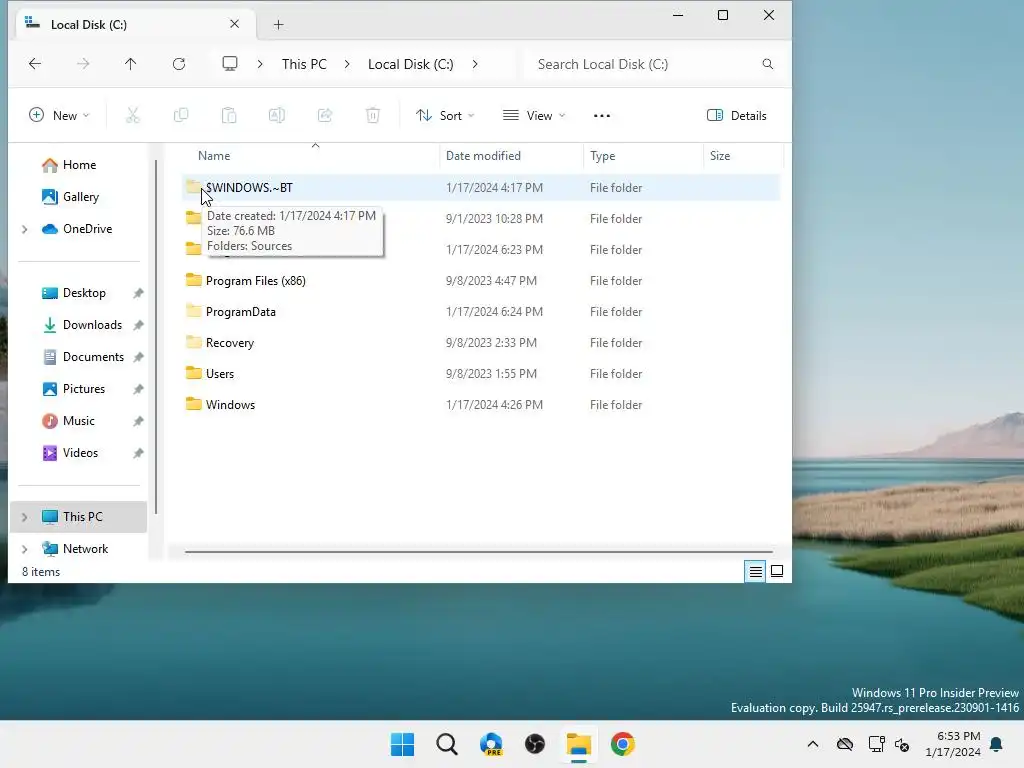The image size is (1024, 768).
Task: Expand the This PC tree node
Action: pyautogui.click(x=25, y=517)
